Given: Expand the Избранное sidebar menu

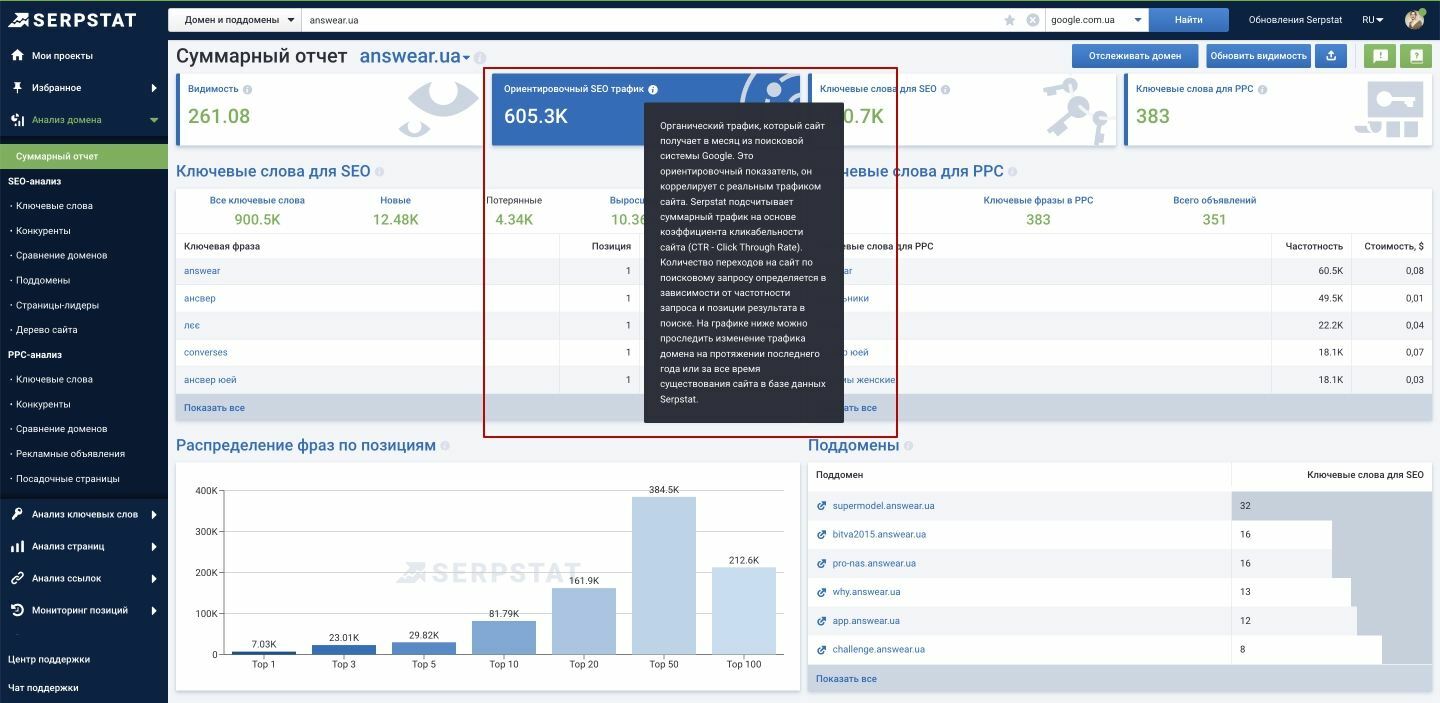Looking at the screenshot, I should coord(84,88).
